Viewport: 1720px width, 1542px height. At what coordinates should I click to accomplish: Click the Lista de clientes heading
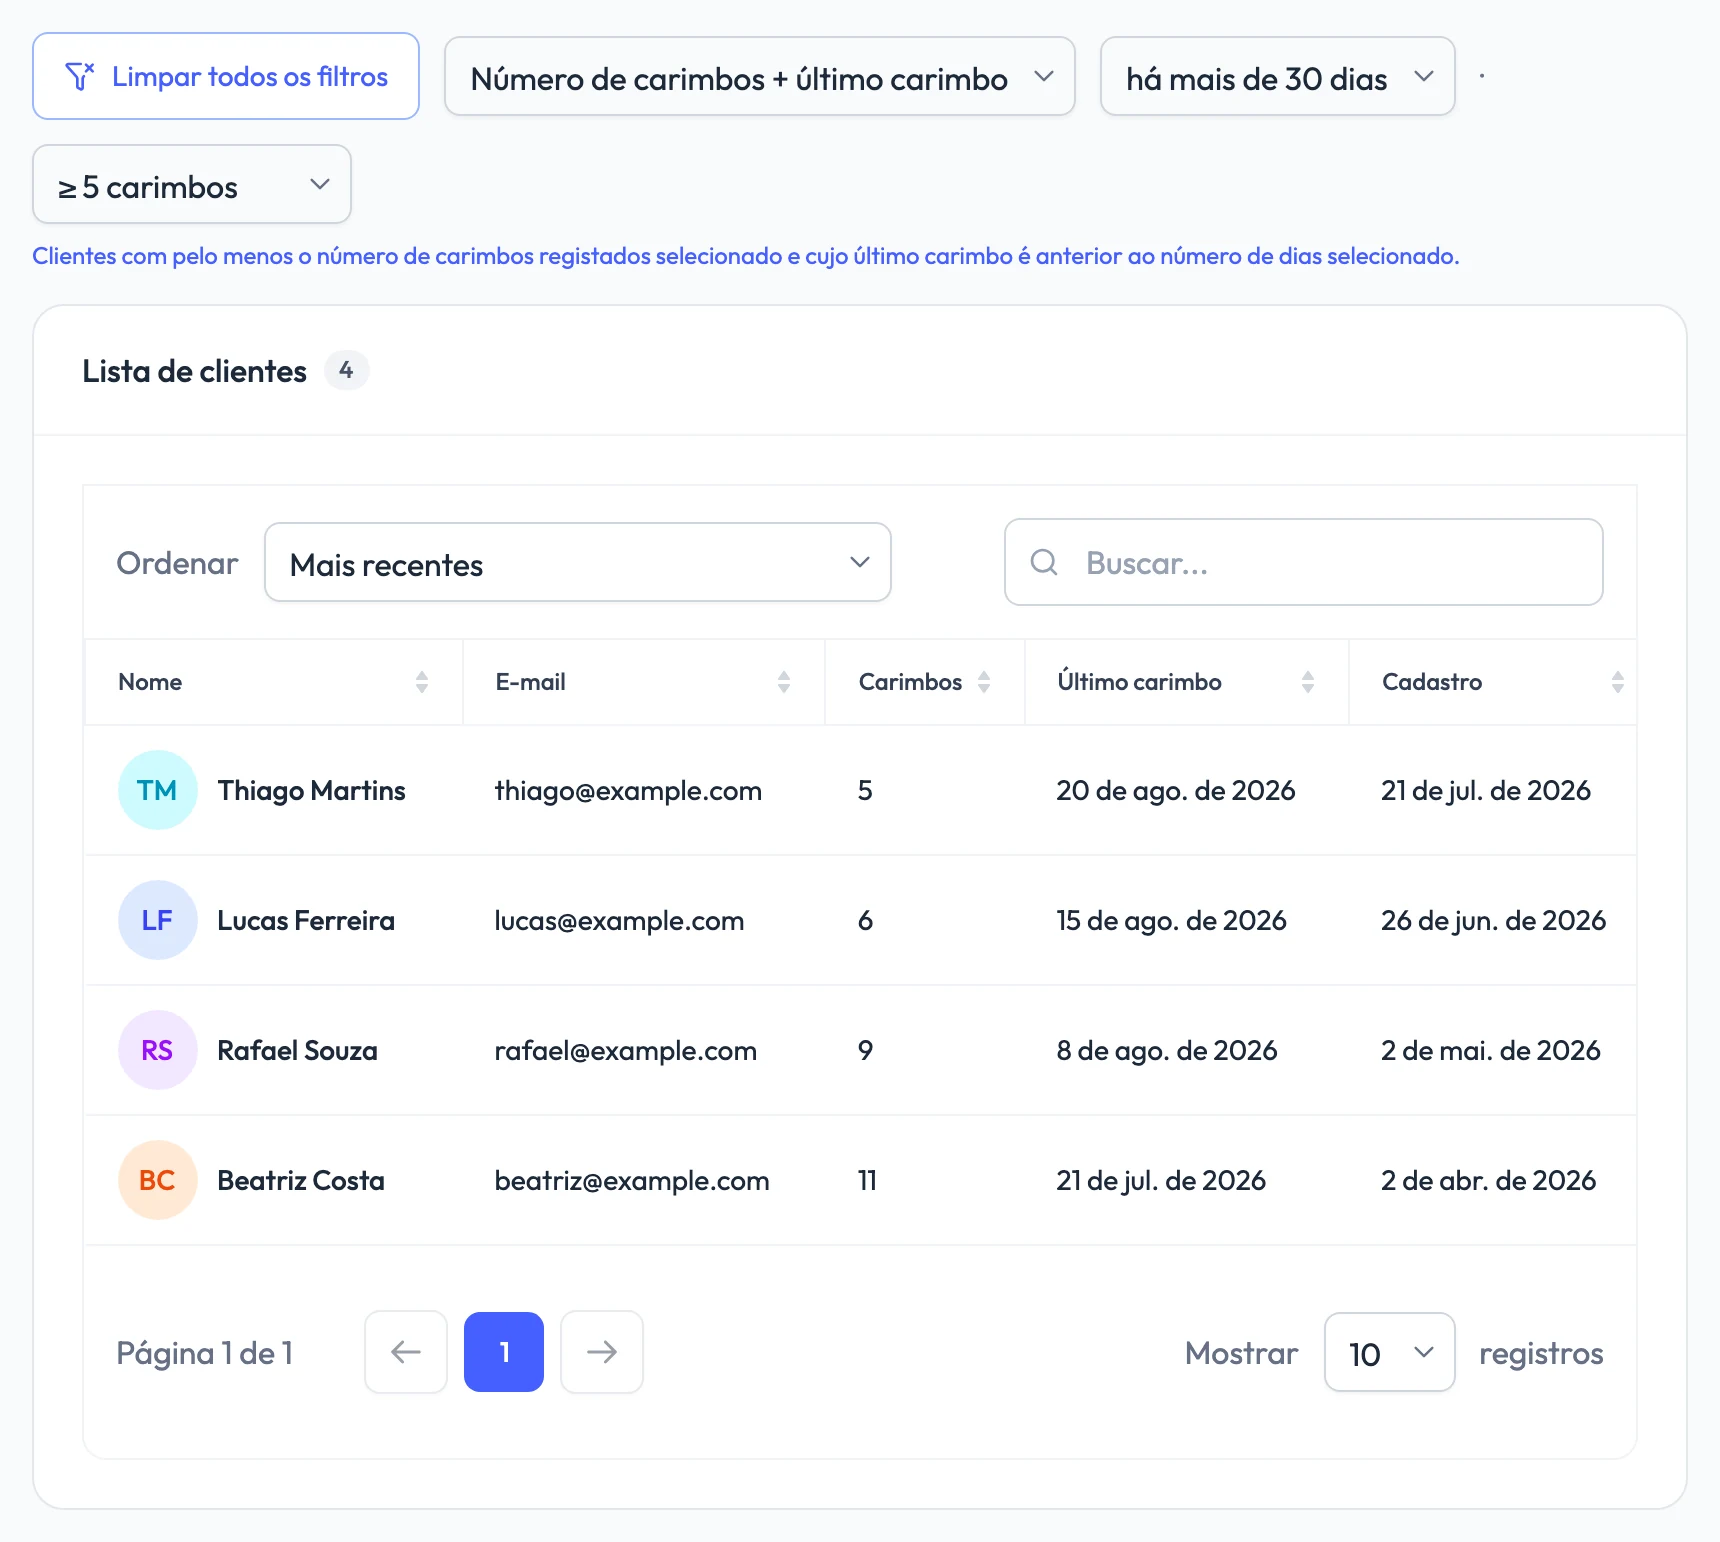click(195, 371)
